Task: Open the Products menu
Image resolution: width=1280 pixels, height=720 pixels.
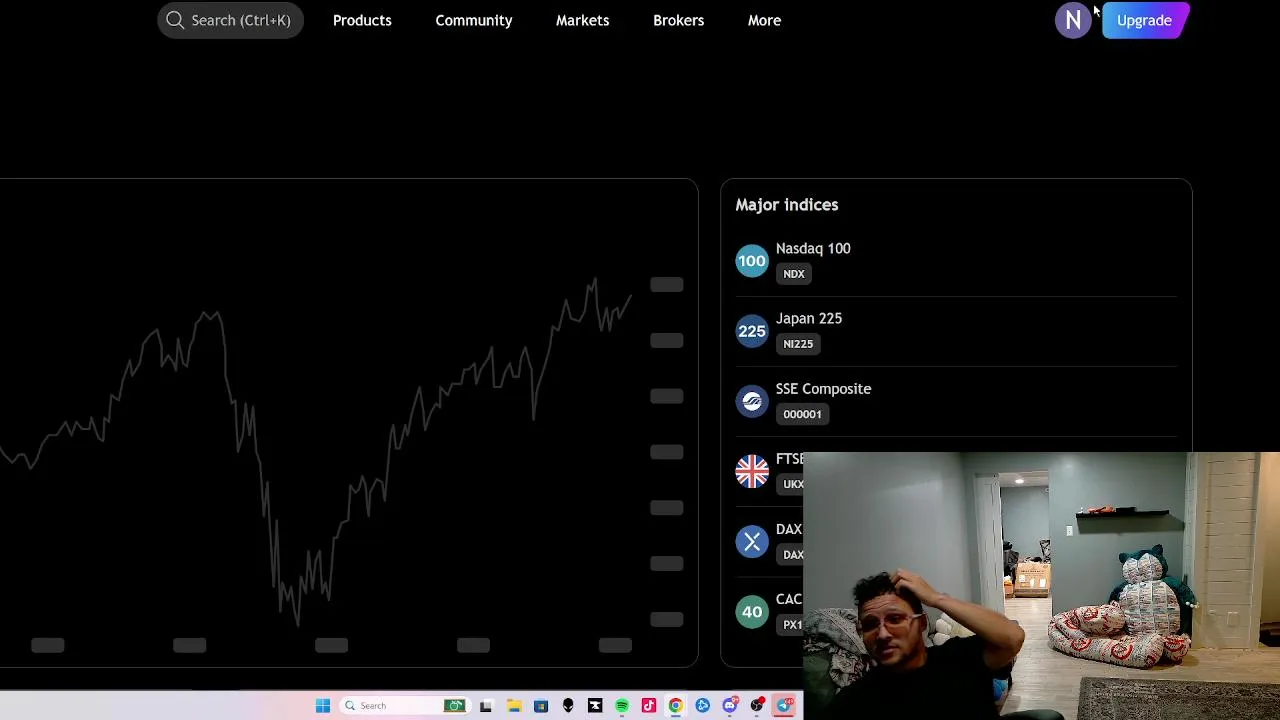Action: pos(362,20)
